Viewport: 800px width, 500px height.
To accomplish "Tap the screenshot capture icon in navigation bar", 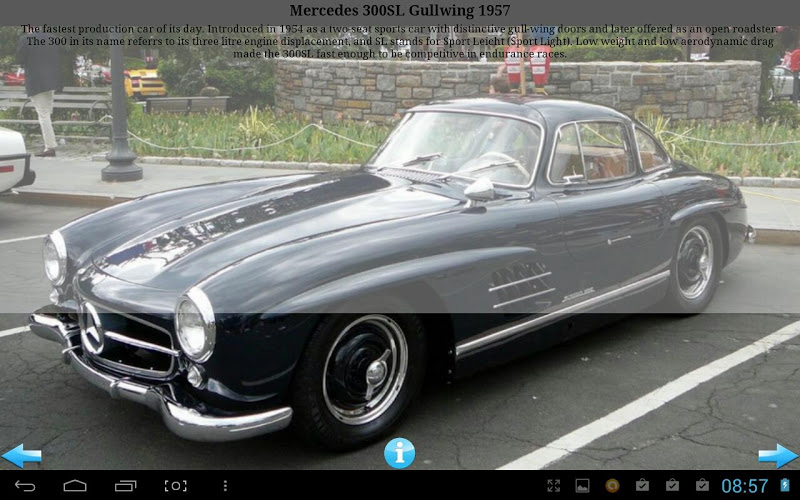I will [175, 486].
